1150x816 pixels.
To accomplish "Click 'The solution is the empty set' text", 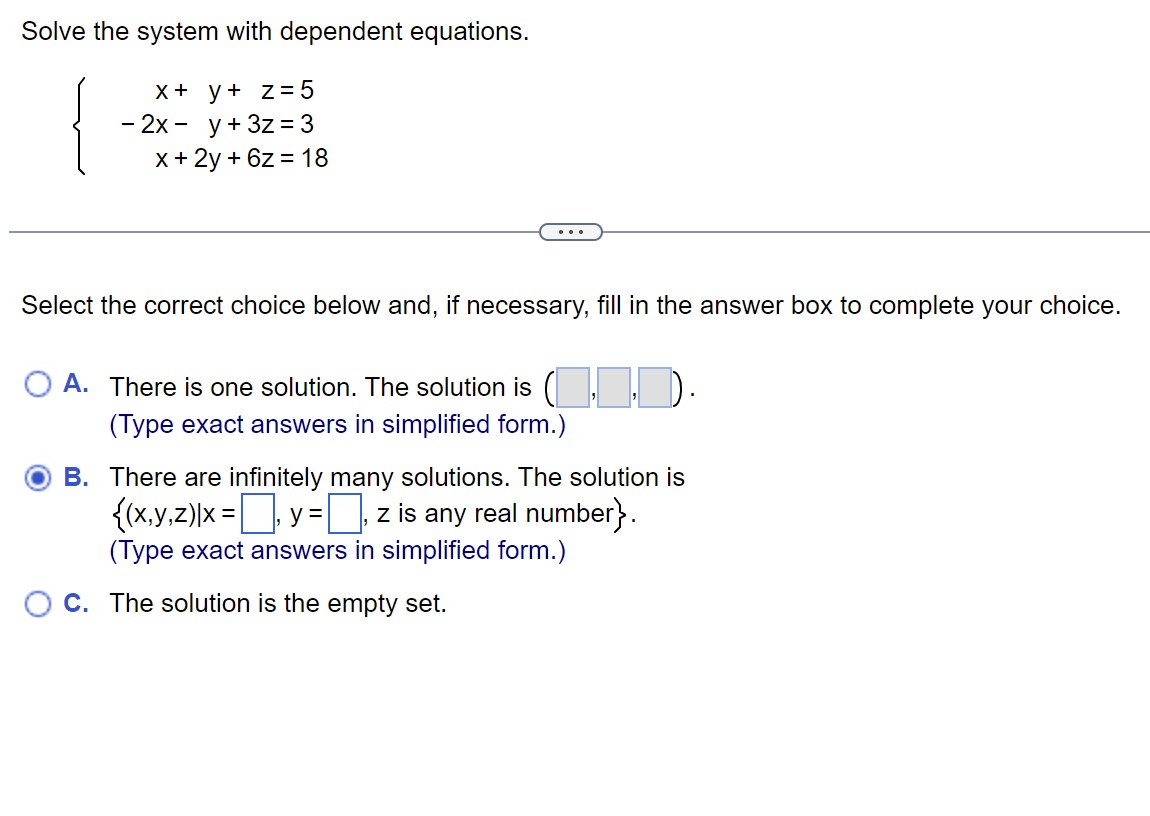I will (x=275, y=603).
